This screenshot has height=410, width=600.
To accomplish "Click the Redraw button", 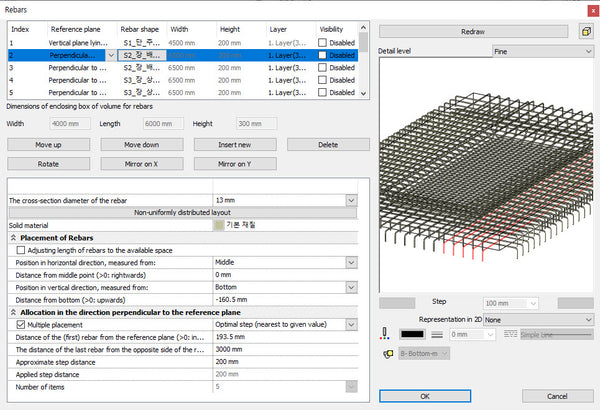I will coord(474,31).
